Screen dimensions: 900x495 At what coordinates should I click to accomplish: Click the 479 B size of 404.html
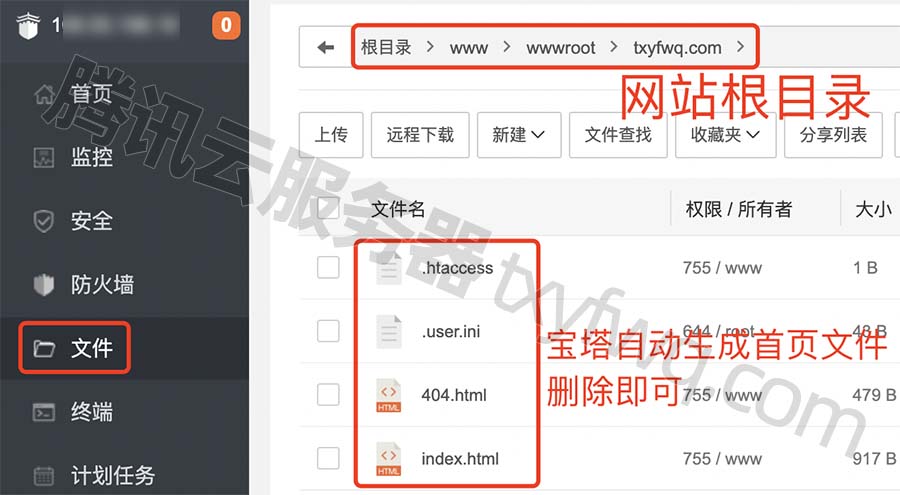pos(874,395)
